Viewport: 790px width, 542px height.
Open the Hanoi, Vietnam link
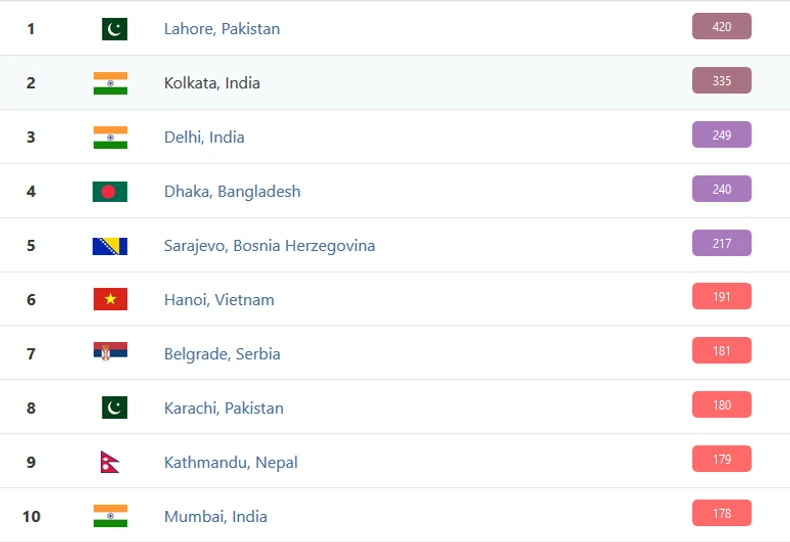point(219,299)
